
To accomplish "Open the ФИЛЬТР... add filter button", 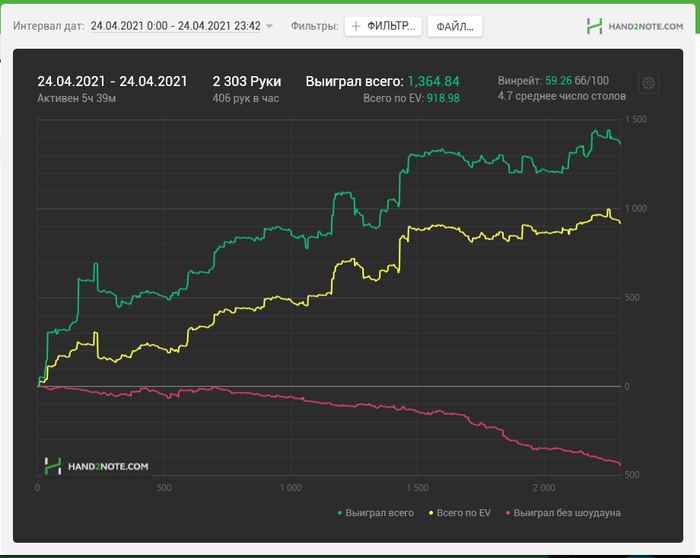I will tap(383, 26).
